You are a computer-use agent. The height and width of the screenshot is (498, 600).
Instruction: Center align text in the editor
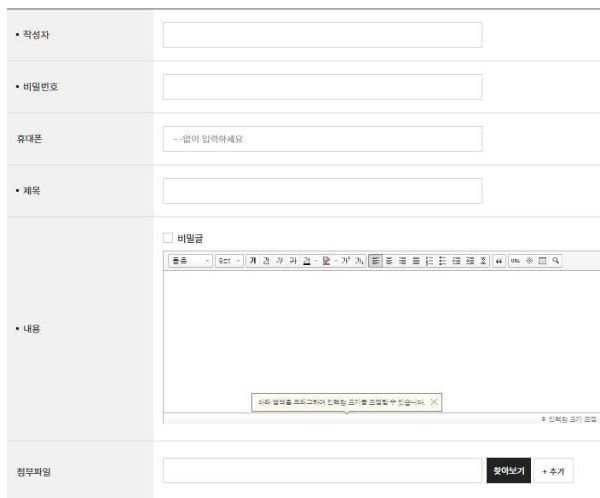tap(389, 261)
